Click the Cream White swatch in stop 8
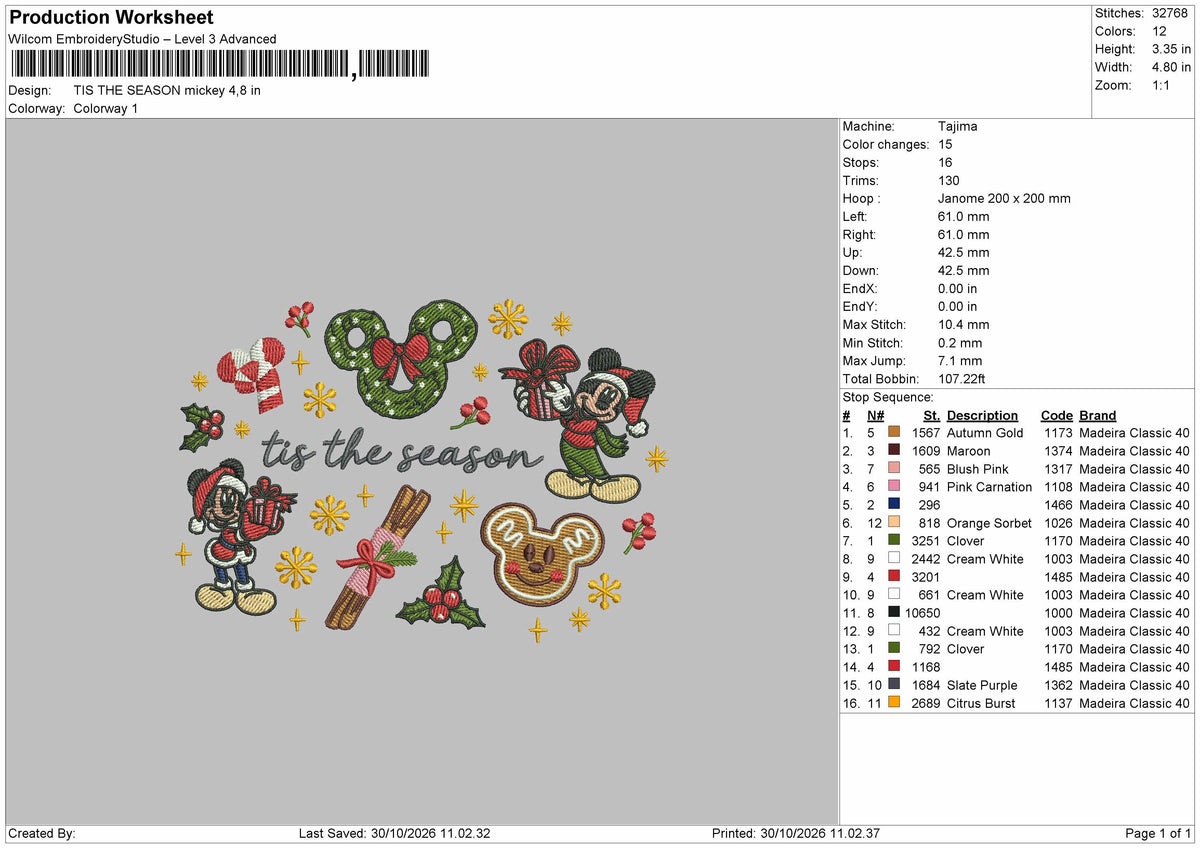Image resolution: width=1200 pixels, height=848 pixels. (894, 559)
